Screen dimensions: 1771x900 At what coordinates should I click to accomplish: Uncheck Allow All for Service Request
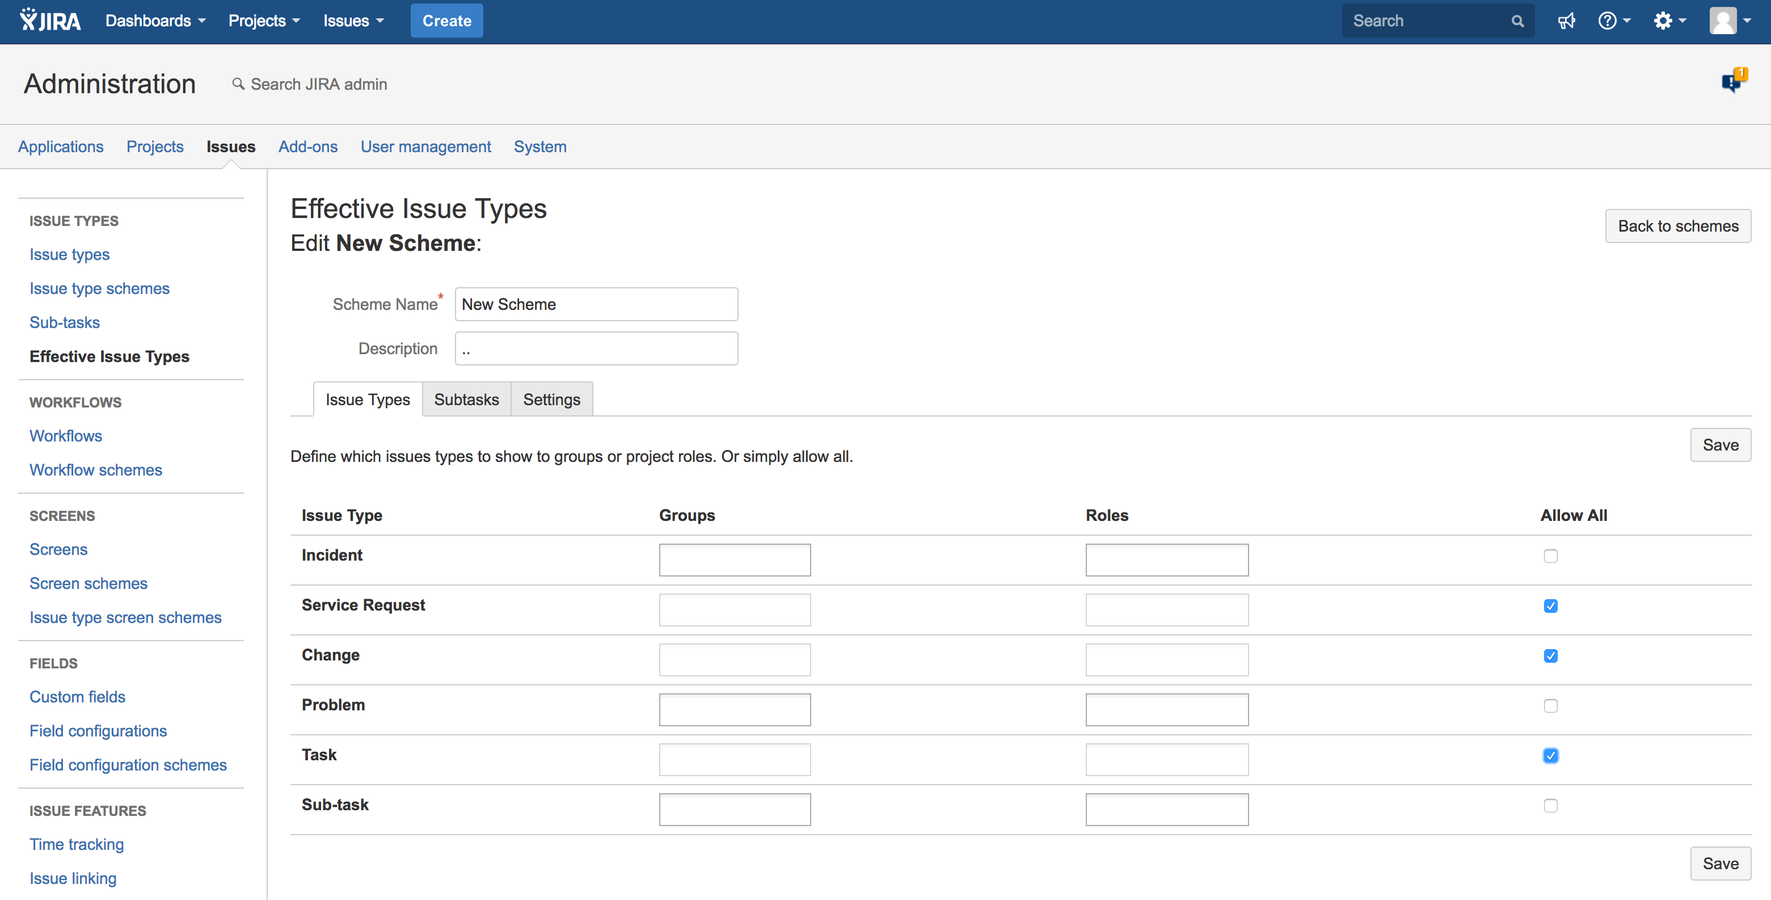[1550, 606]
